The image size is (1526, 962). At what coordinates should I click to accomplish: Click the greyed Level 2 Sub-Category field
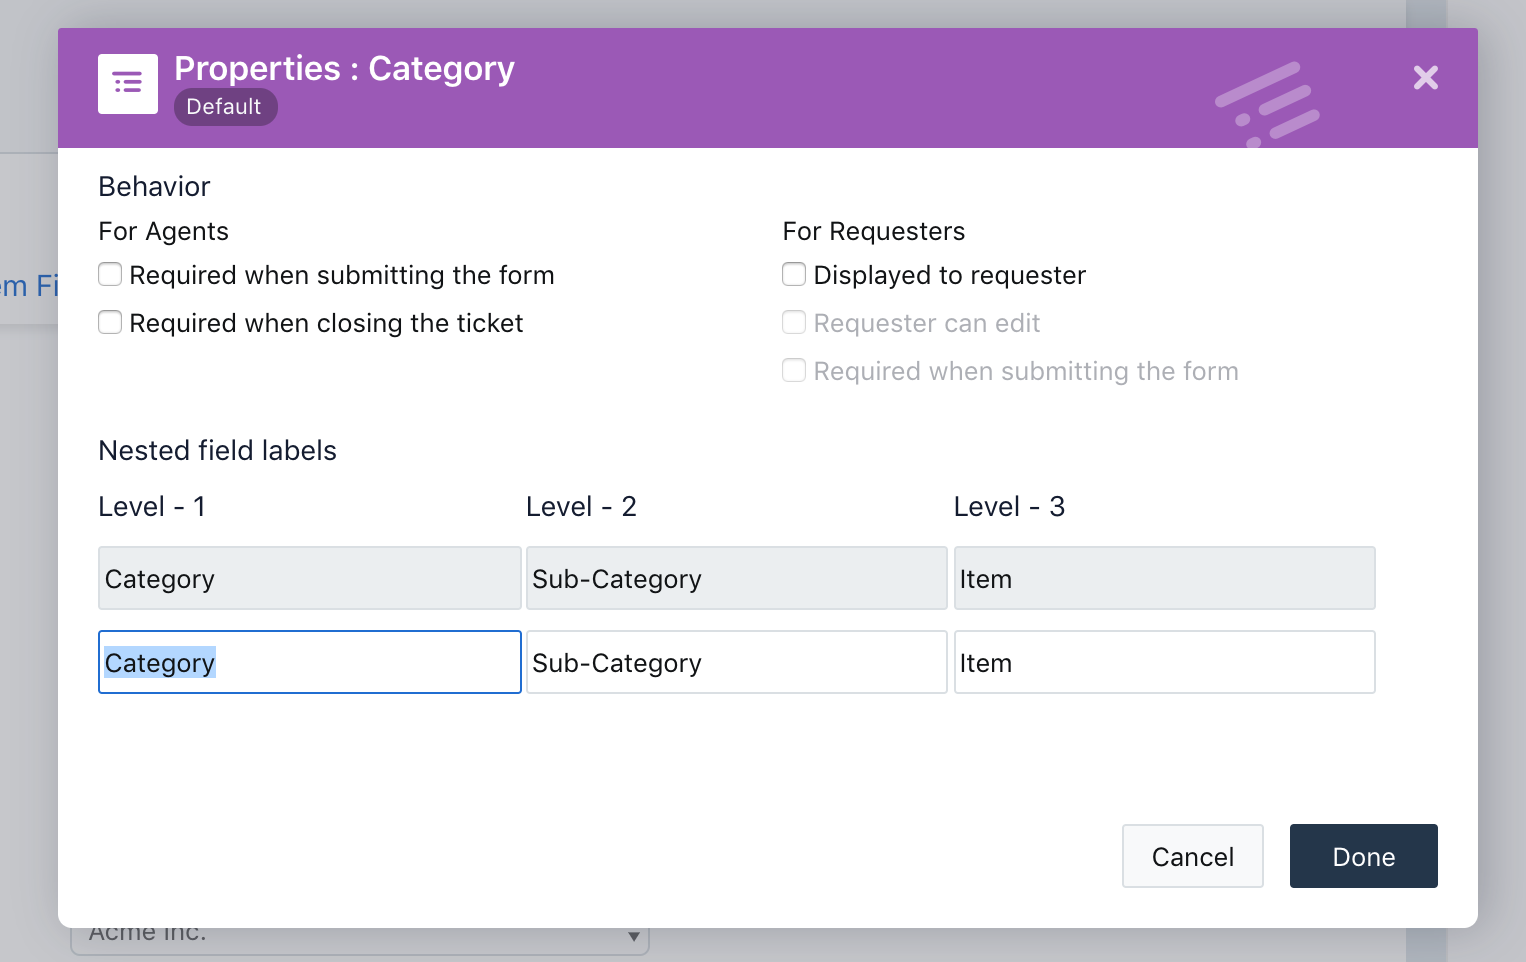click(x=736, y=578)
